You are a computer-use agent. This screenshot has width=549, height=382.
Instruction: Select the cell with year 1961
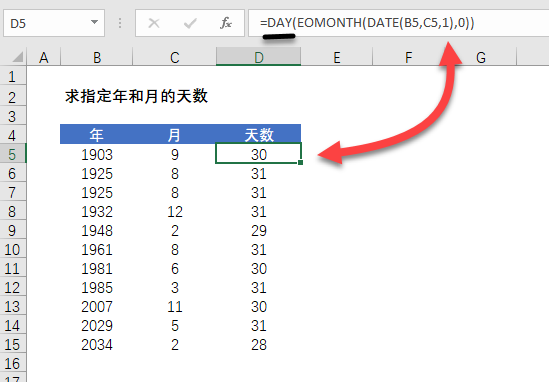click(x=97, y=249)
